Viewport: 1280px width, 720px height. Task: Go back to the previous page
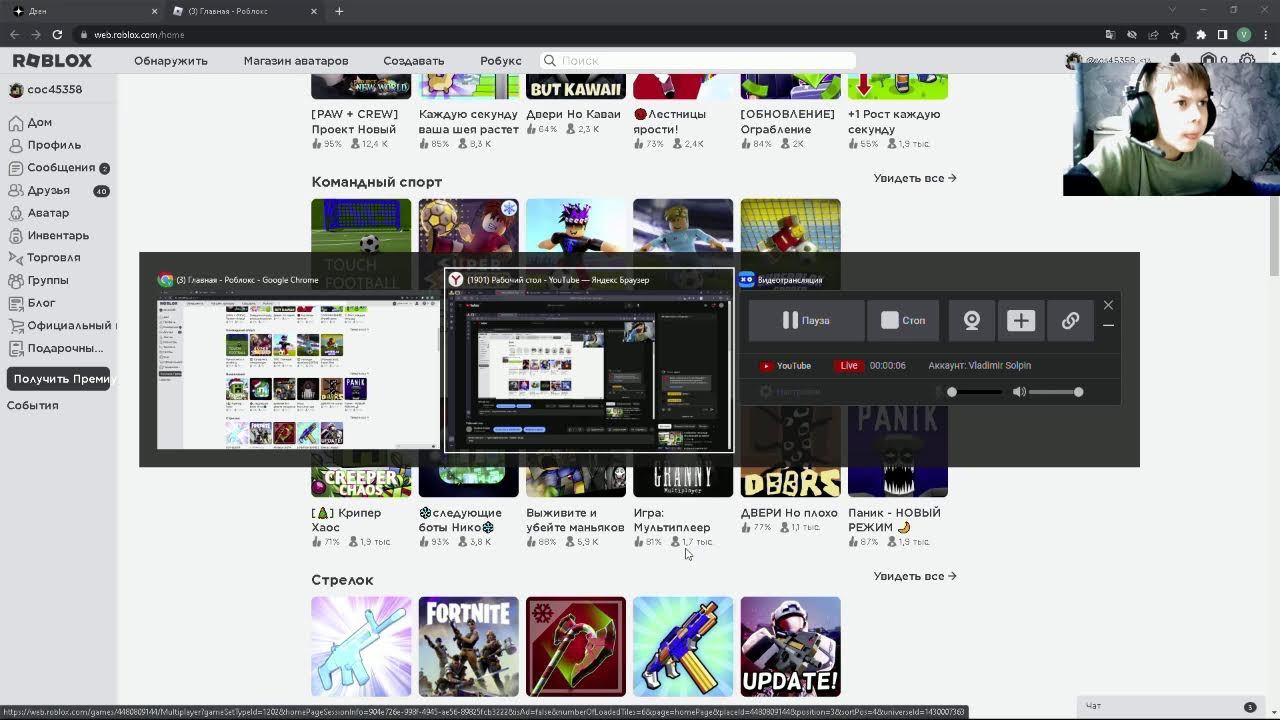click(x=14, y=35)
